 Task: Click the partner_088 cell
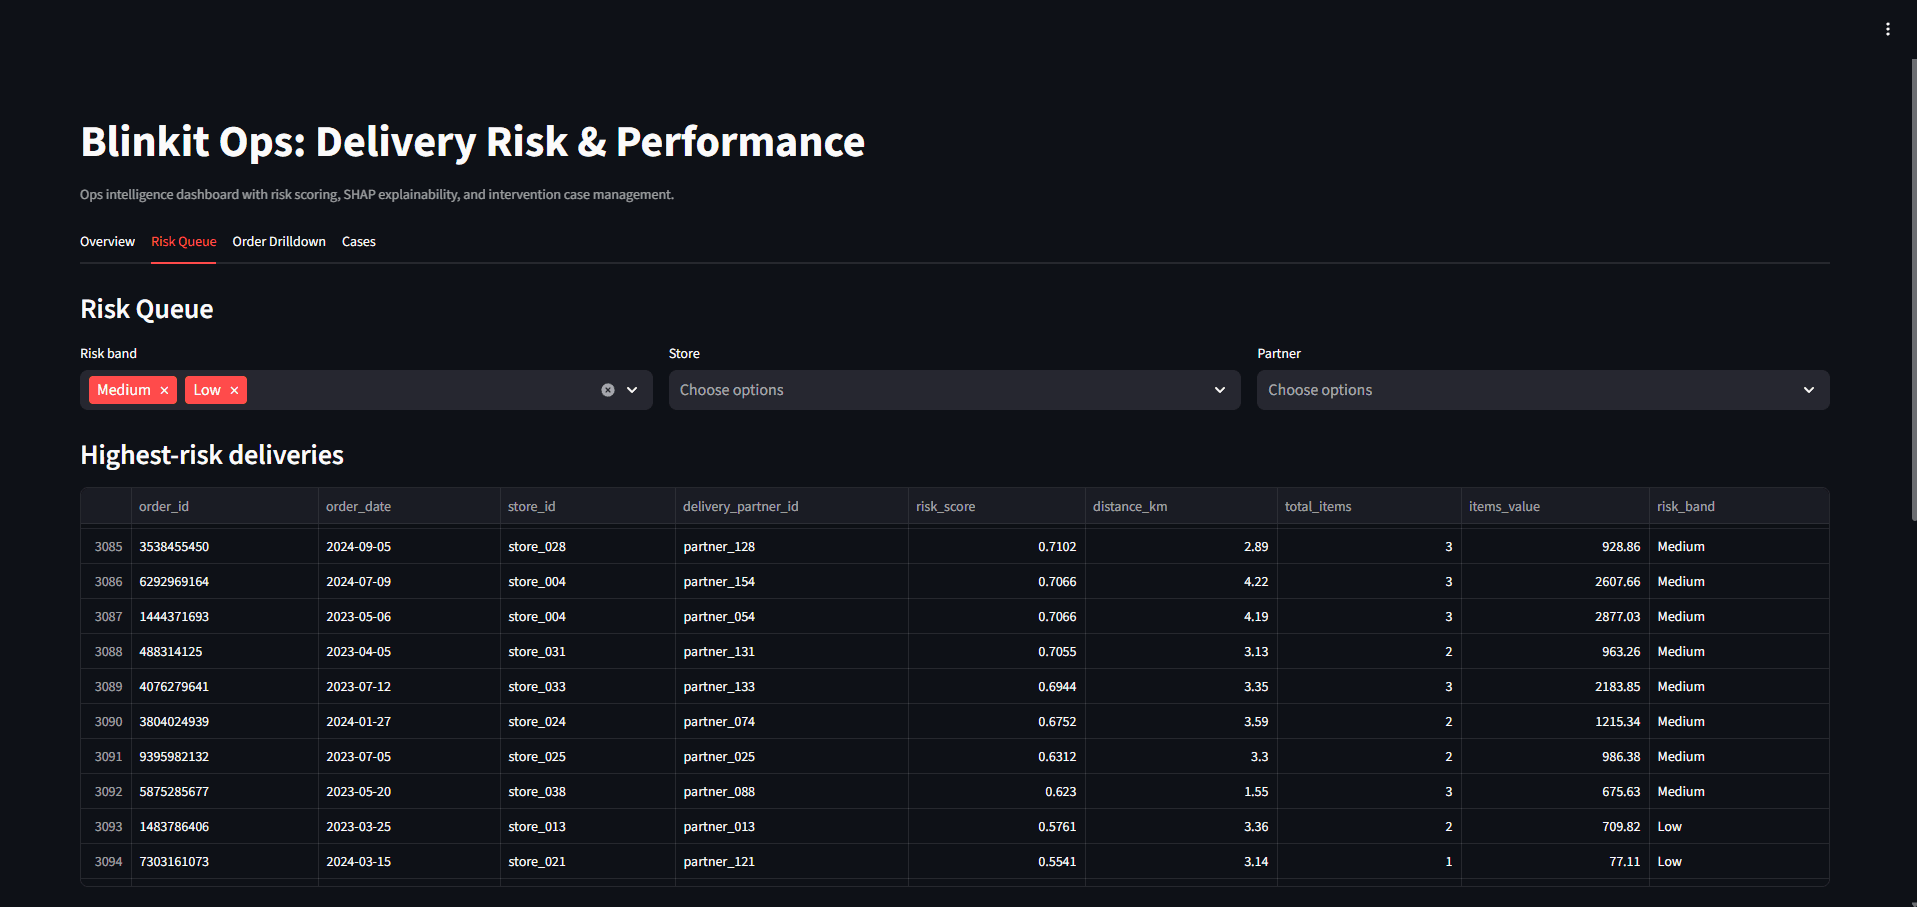click(792, 792)
